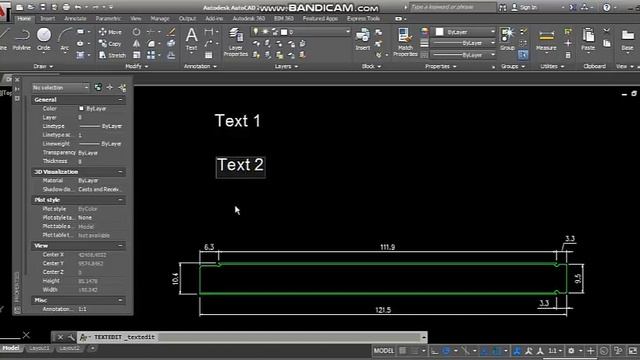Viewport: 640px width, 360px height.
Task: Collapse the View section in Properties palette
Action: pyautogui.click(x=120, y=246)
